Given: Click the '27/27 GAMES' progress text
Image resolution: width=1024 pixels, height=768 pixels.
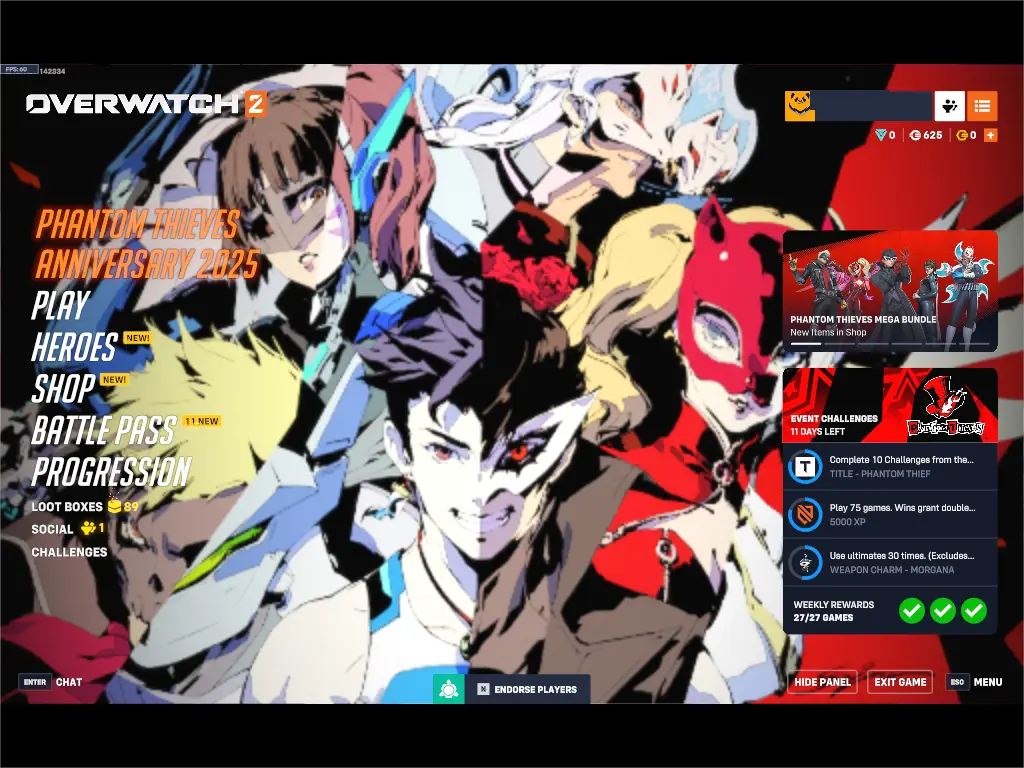Looking at the screenshot, I should point(824,617).
